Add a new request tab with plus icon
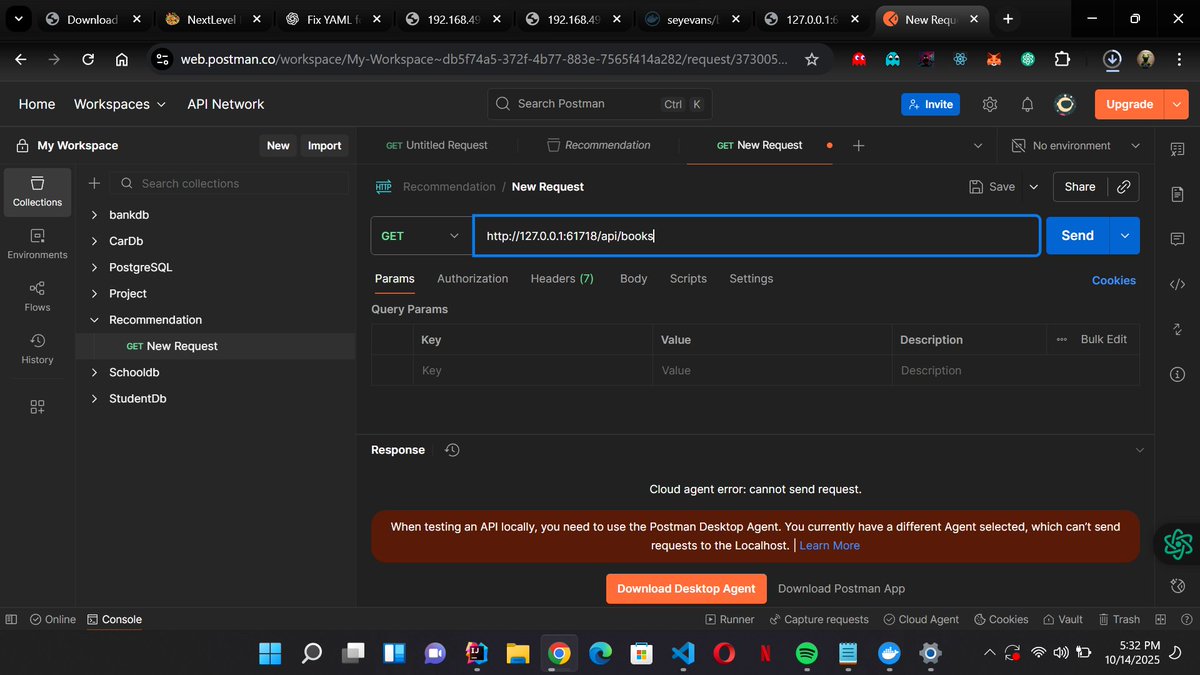 (x=858, y=145)
